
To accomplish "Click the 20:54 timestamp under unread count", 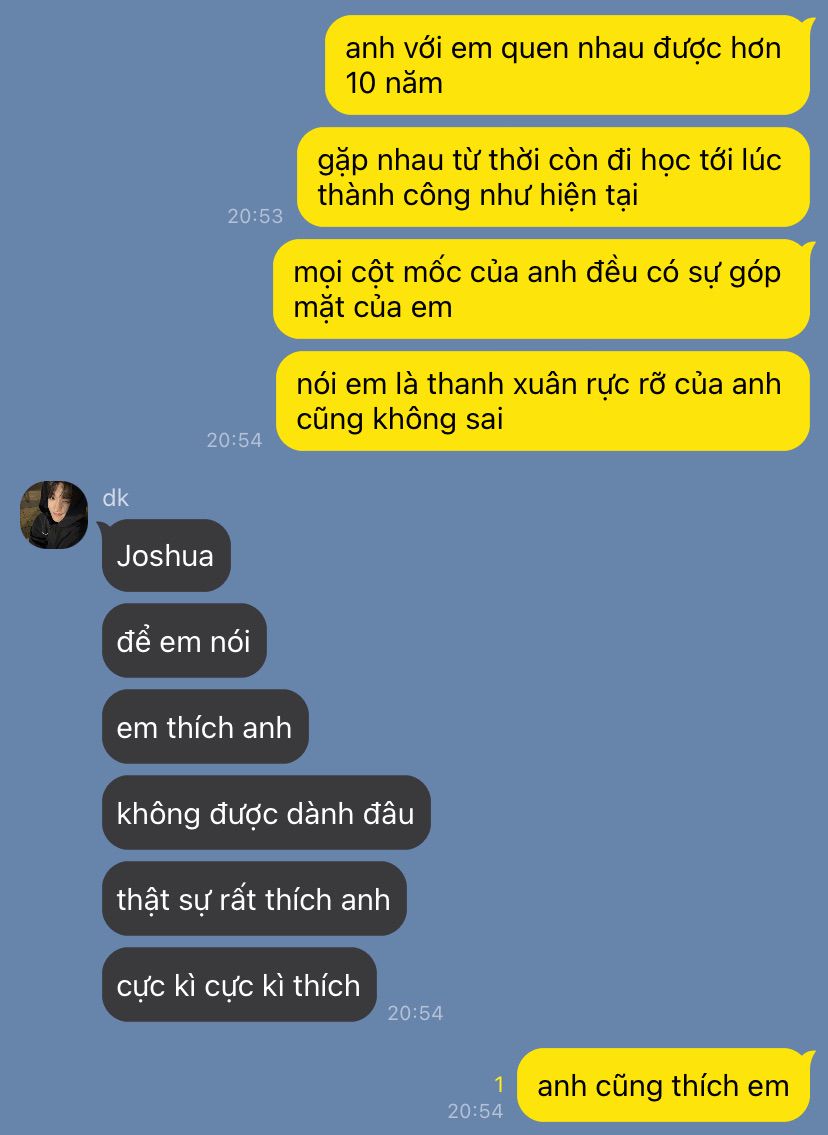I will click(x=475, y=1111).
